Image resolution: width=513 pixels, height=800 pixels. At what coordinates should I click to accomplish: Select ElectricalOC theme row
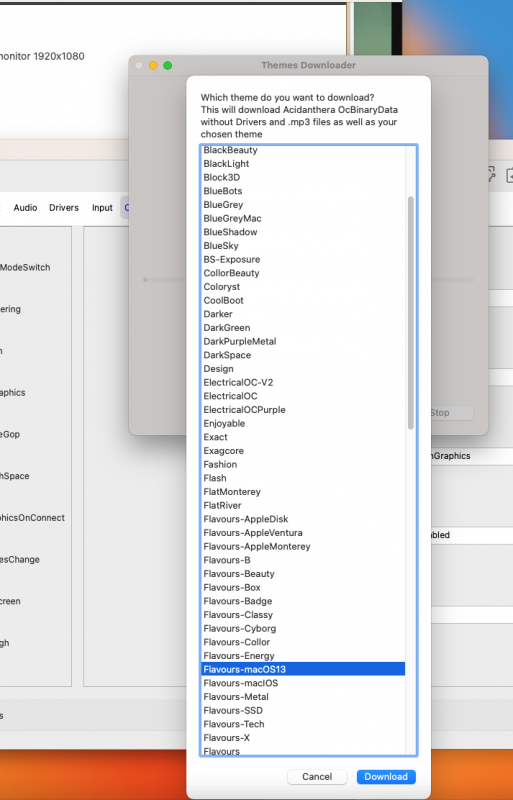303,396
